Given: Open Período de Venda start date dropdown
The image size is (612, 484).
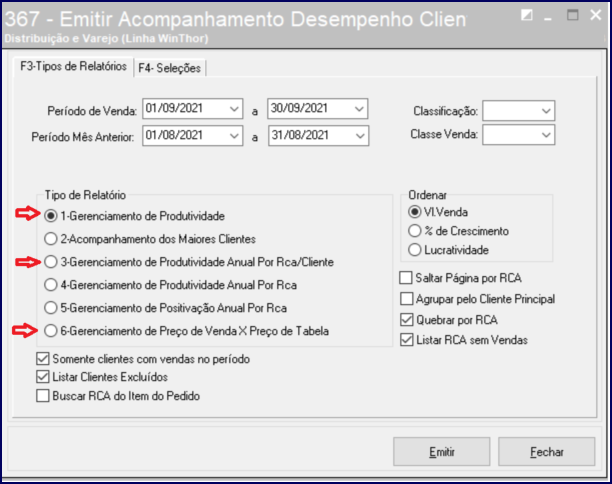Looking at the screenshot, I should click(234, 109).
